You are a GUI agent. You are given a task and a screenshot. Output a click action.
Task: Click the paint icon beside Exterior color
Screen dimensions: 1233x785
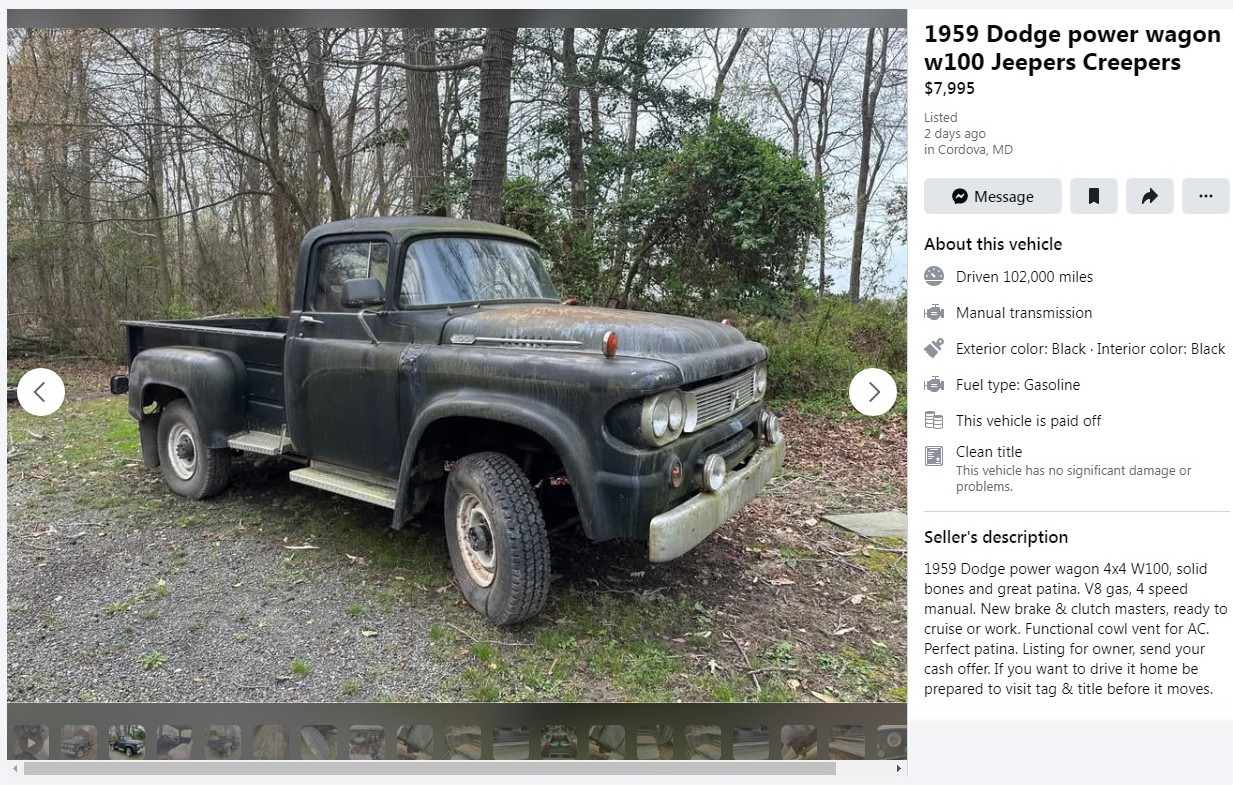[934, 349]
